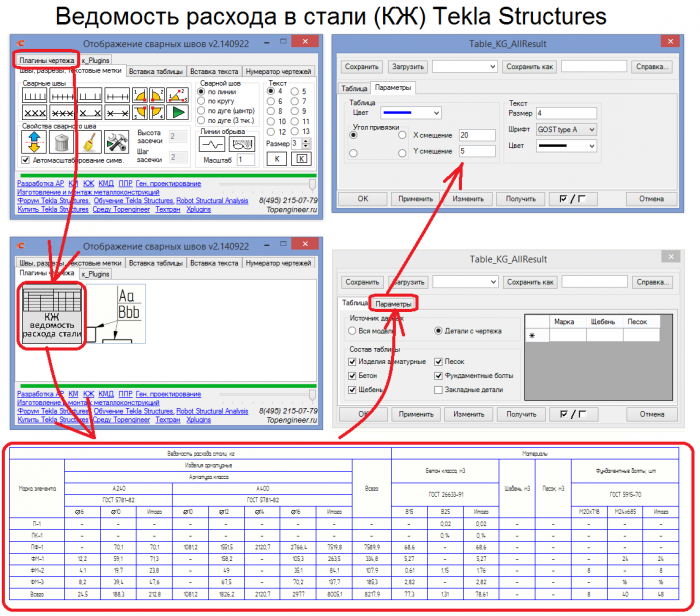Expand the Шрифт GOST type A dropdown
Screen dimensions: 700x616
coord(567,129)
